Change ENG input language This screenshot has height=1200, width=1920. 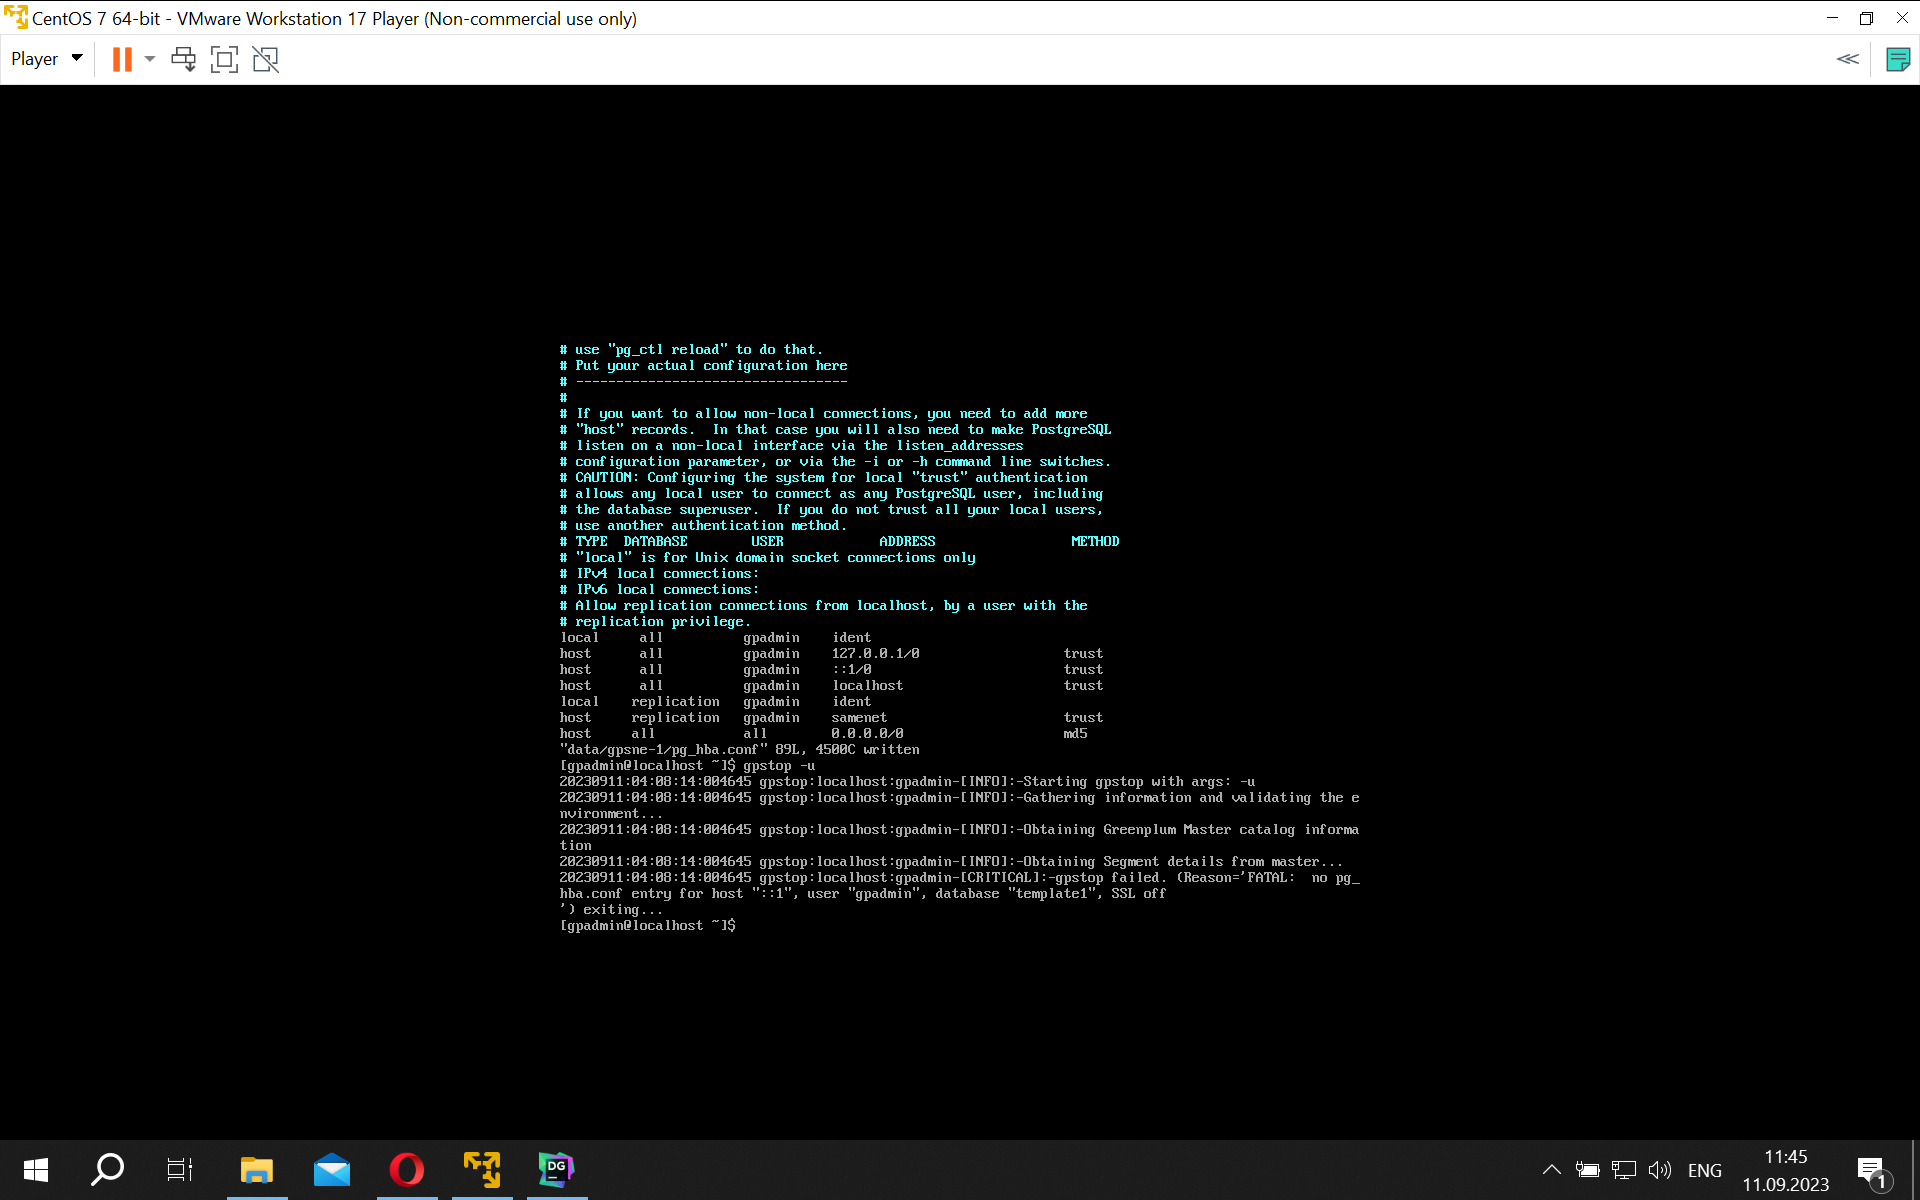coord(1704,1170)
